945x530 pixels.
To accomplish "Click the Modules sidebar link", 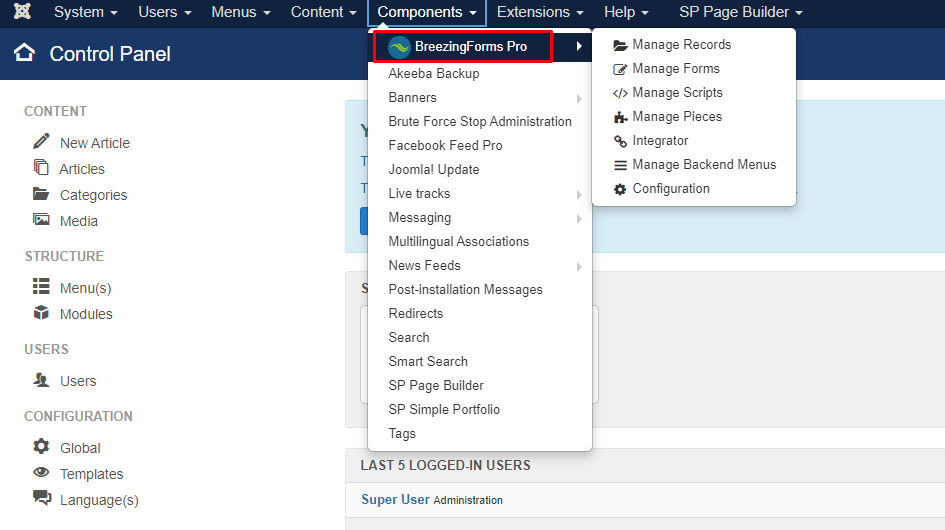I will coord(86,314).
